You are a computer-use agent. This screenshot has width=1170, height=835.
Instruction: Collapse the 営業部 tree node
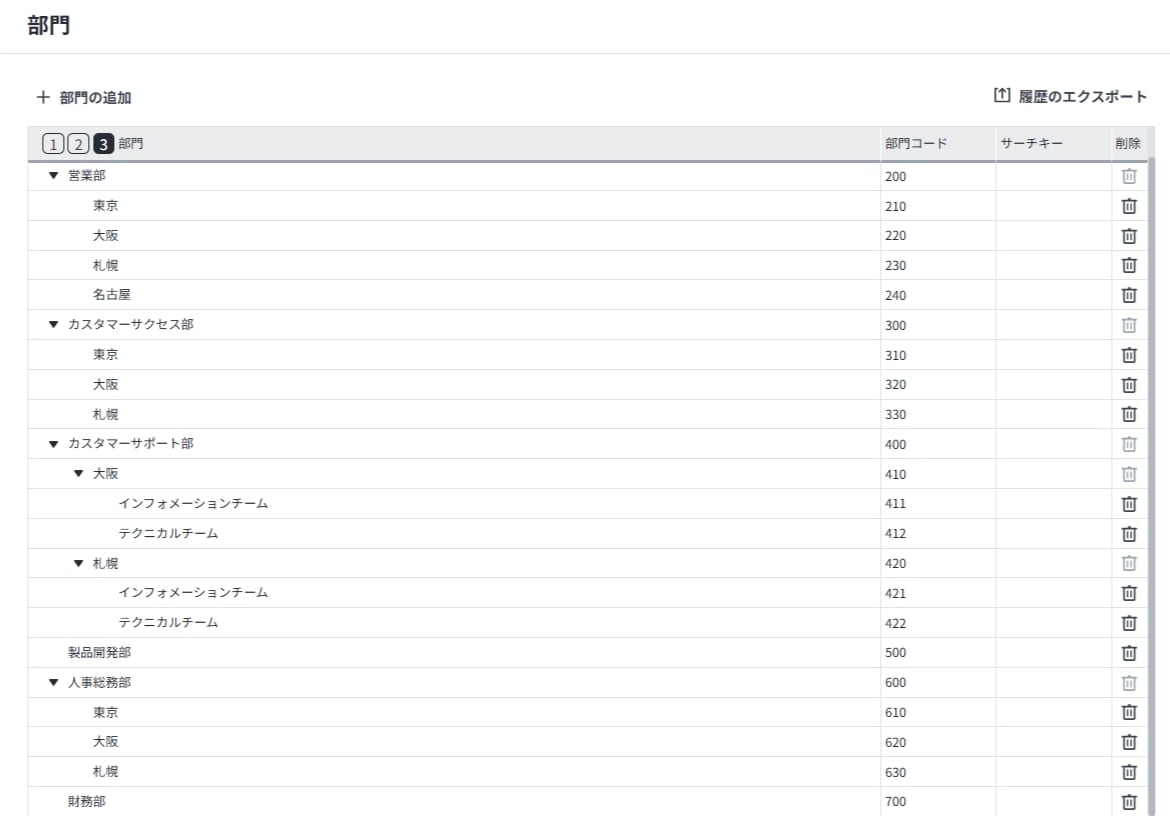pyautogui.click(x=53, y=176)
